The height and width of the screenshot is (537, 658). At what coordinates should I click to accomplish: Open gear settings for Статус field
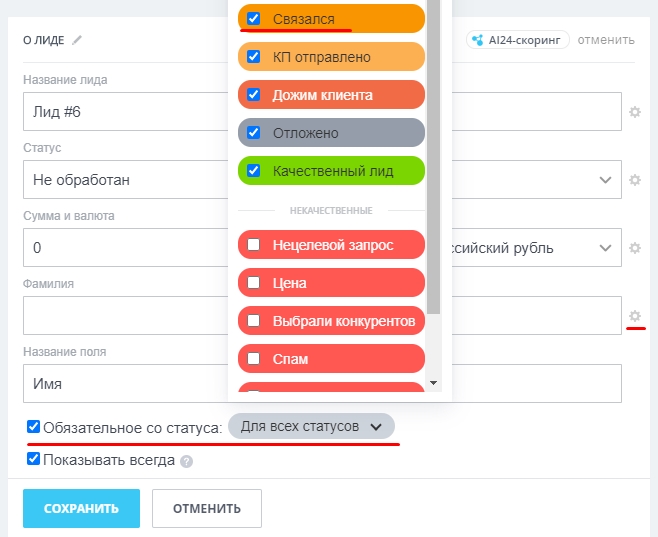[x=635, y=180]
